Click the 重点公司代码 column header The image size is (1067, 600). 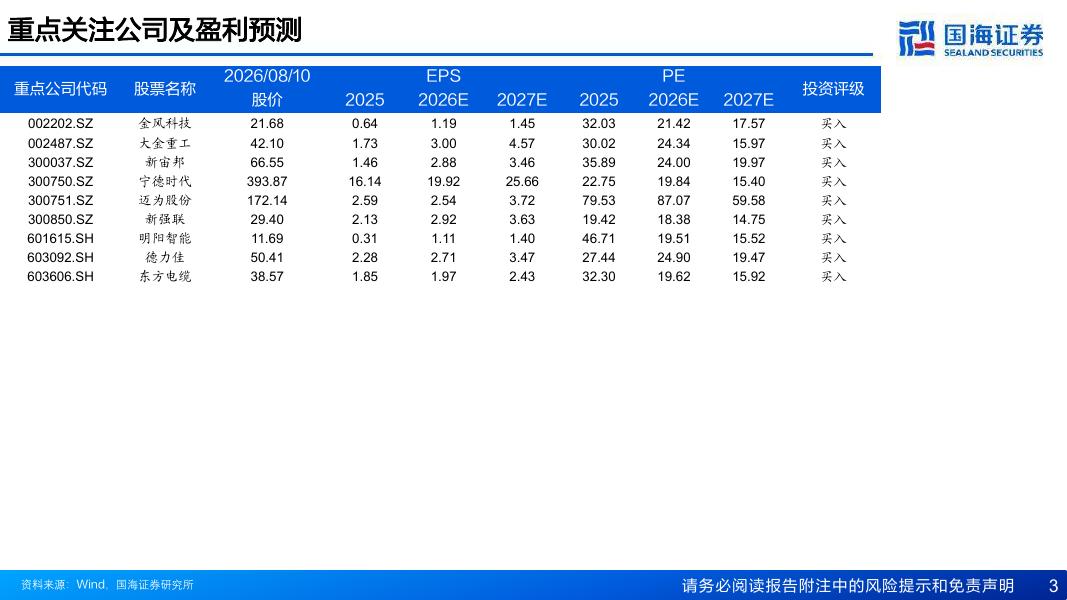[61, 88]
